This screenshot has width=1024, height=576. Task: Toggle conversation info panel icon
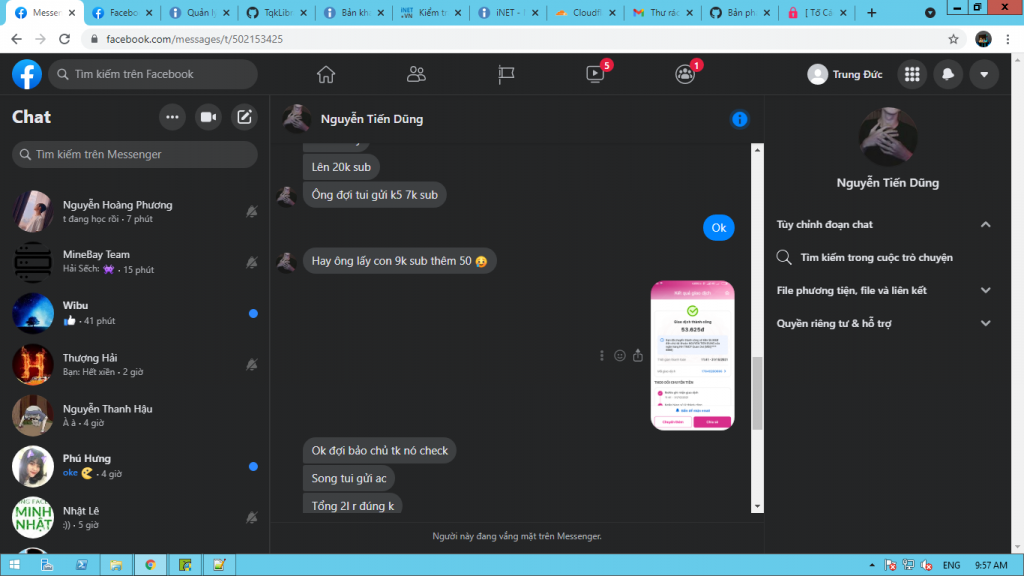pyautogui.click(x=739, y=119)
